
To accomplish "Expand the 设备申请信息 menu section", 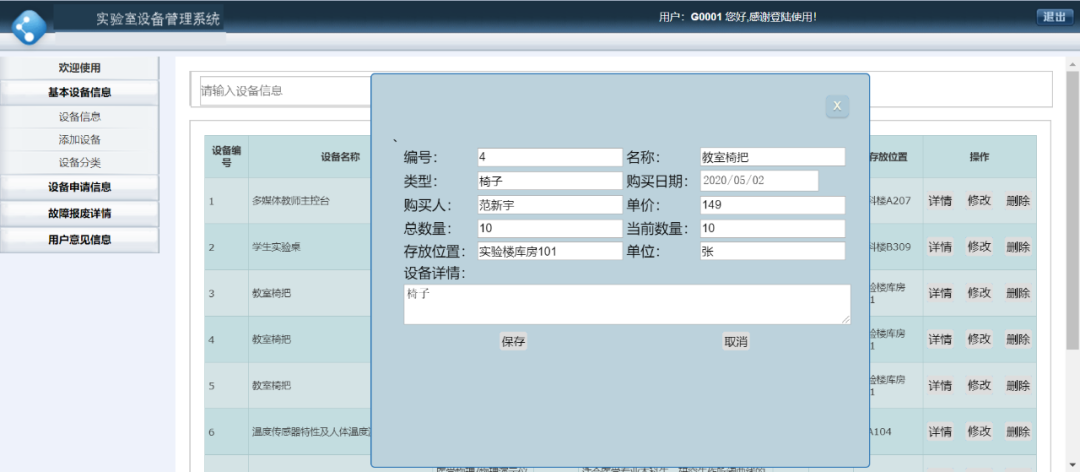I will [x=80, y=187].
